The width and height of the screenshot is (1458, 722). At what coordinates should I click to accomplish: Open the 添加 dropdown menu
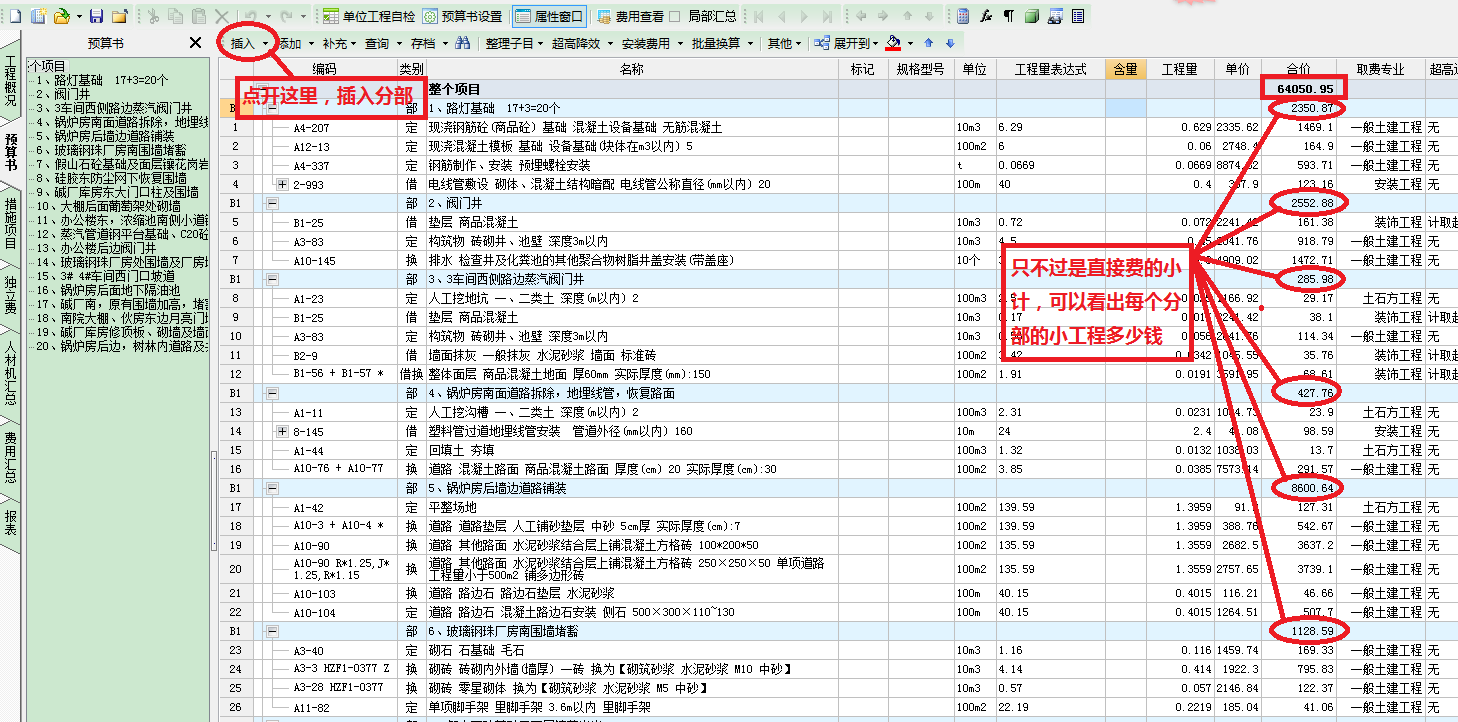pos(296,43)
